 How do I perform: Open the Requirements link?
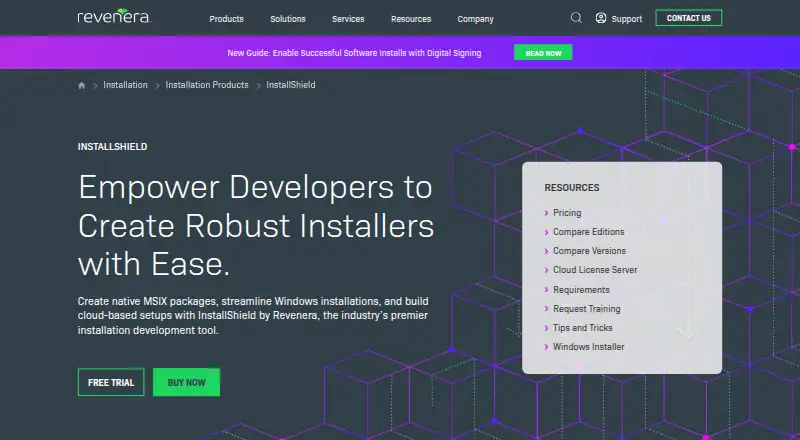(581, 289)
